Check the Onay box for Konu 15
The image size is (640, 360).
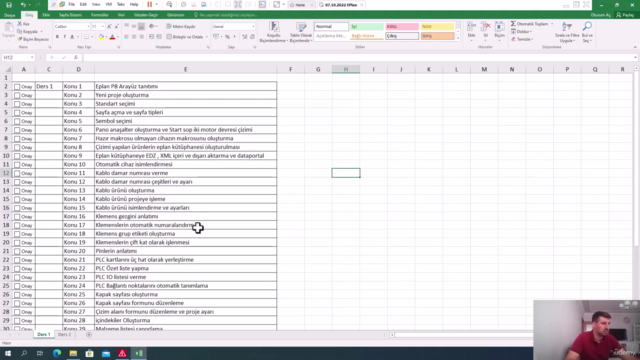click(17, 208)
